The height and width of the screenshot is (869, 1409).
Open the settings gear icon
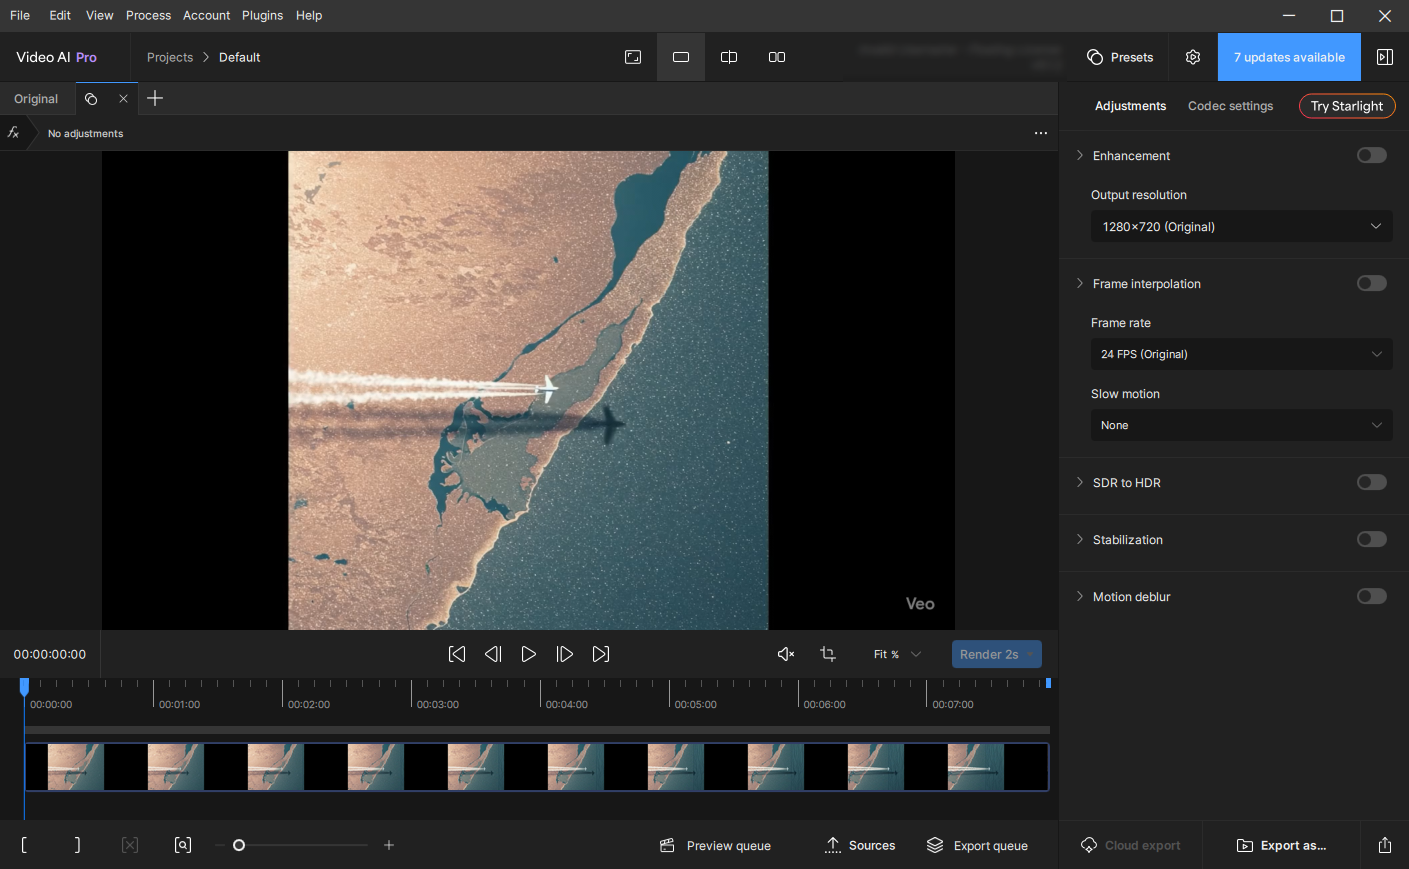1193,57
